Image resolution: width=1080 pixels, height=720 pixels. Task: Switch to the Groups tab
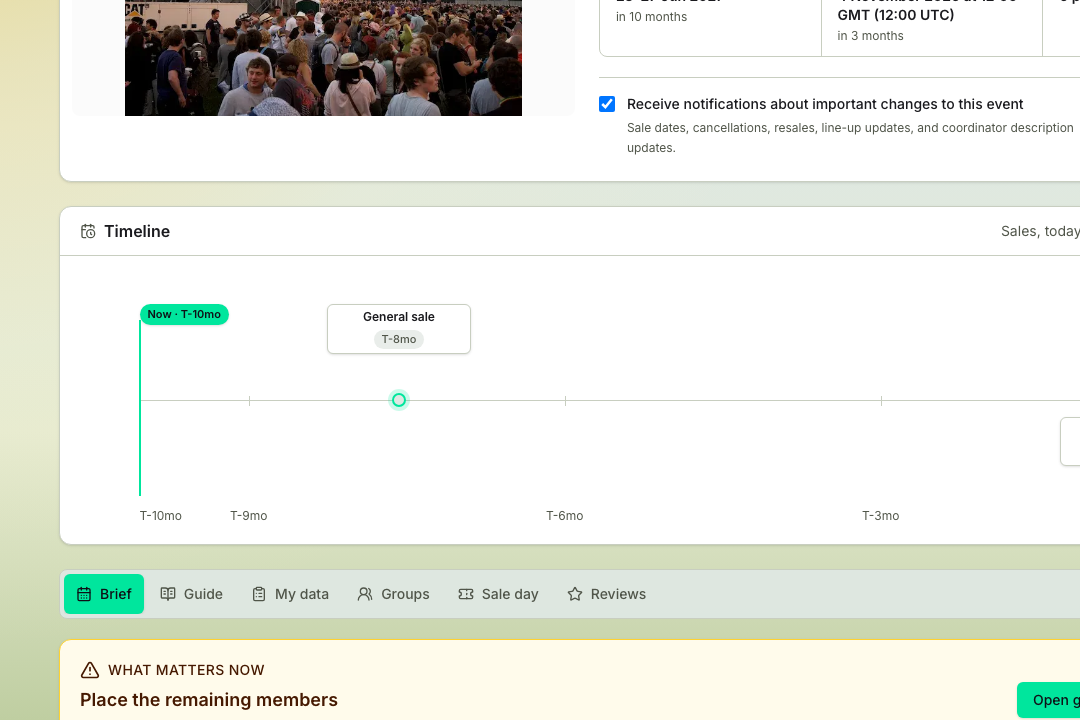pos(393,594)
